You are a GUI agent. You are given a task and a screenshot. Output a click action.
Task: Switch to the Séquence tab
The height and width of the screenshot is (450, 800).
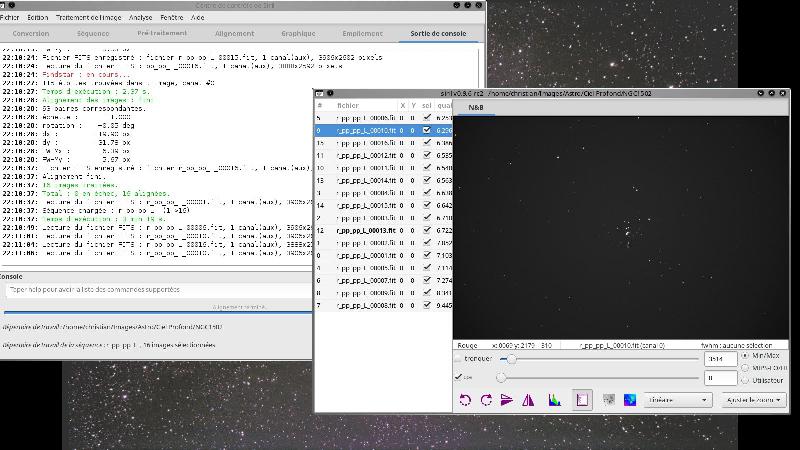pyautogui.click(x=93, y=33)
